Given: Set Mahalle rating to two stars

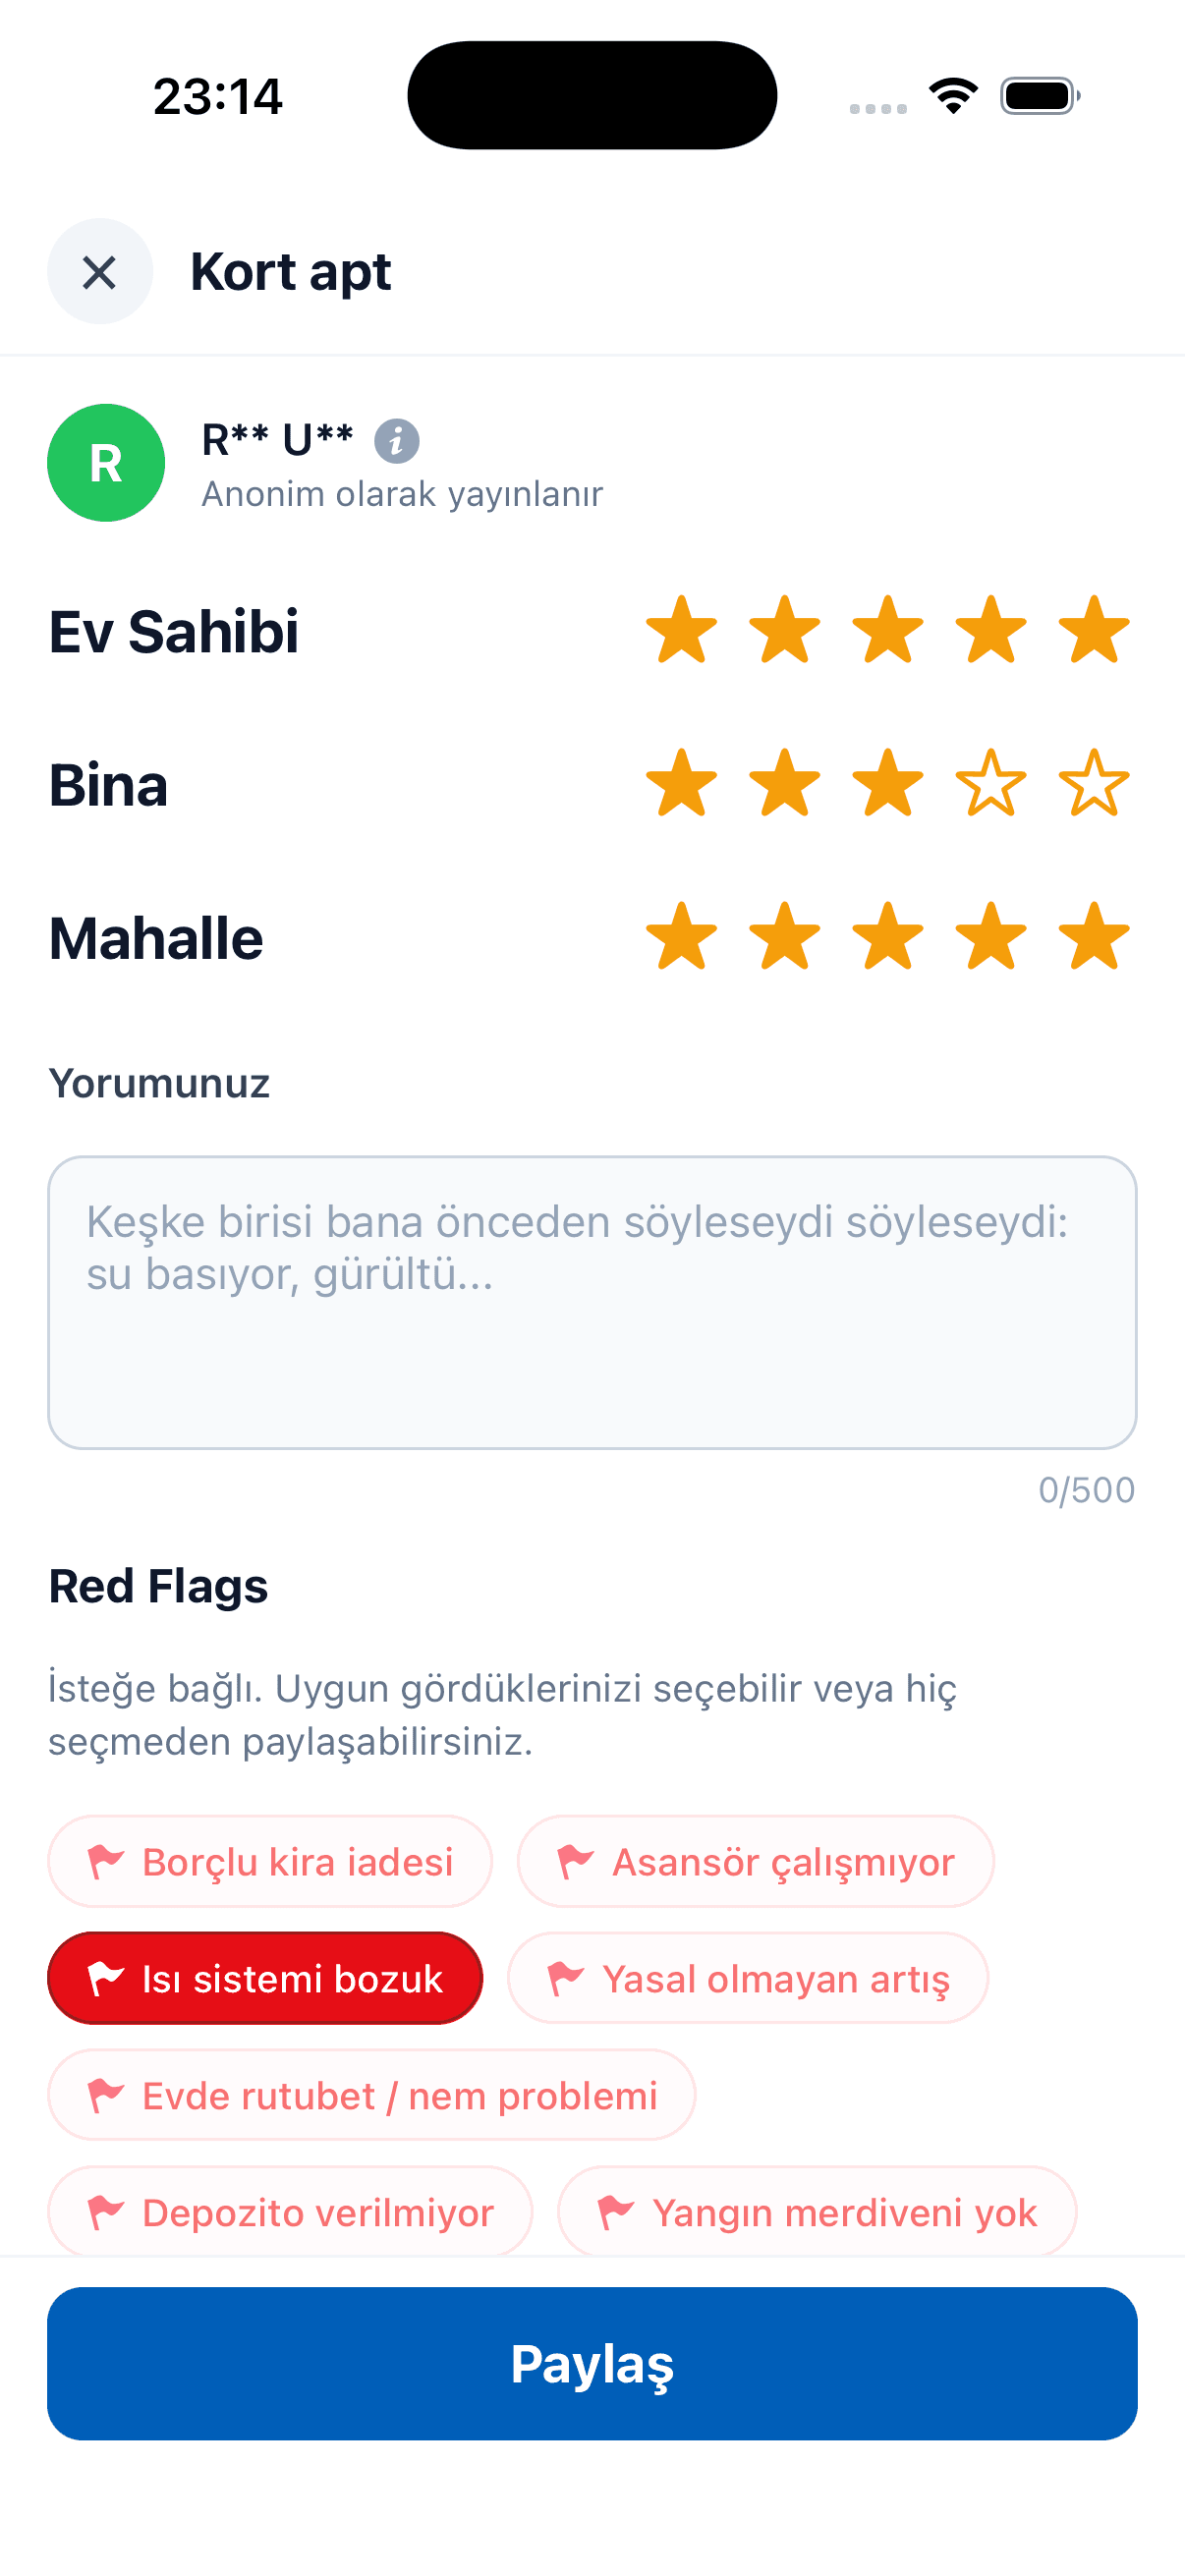Looking at the screenshot, I should pyautogui.click(x=785, y=937).
